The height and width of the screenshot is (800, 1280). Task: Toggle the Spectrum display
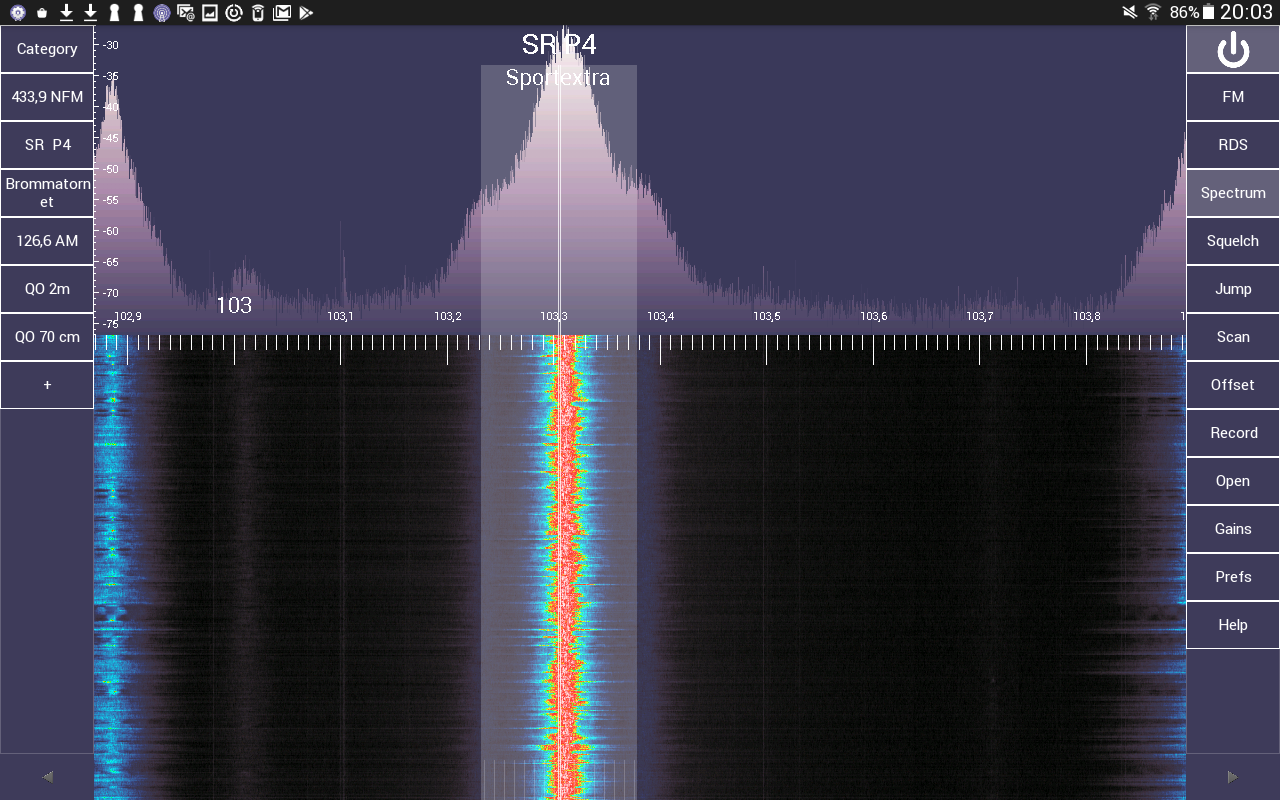tap(1233, 193)
